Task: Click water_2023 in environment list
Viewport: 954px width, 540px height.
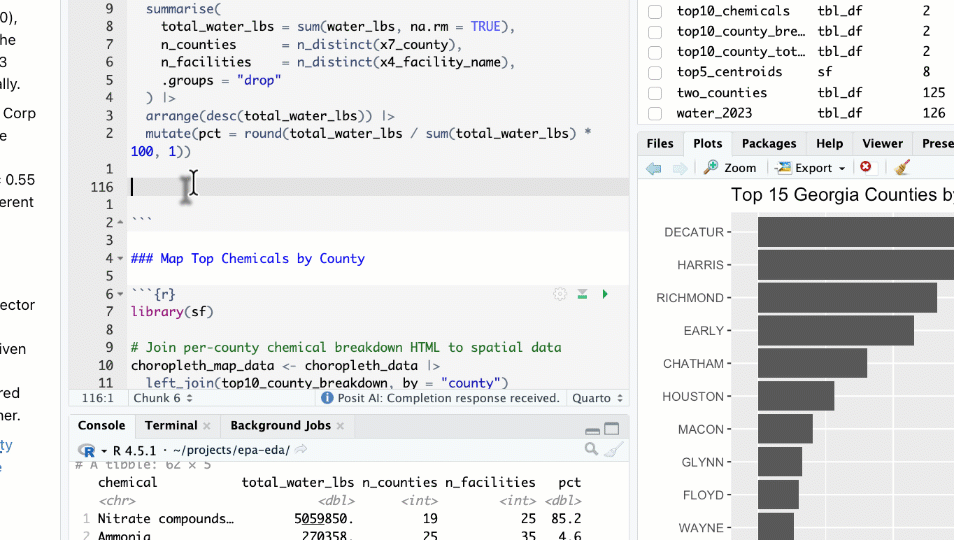Action: pos(714,113)
